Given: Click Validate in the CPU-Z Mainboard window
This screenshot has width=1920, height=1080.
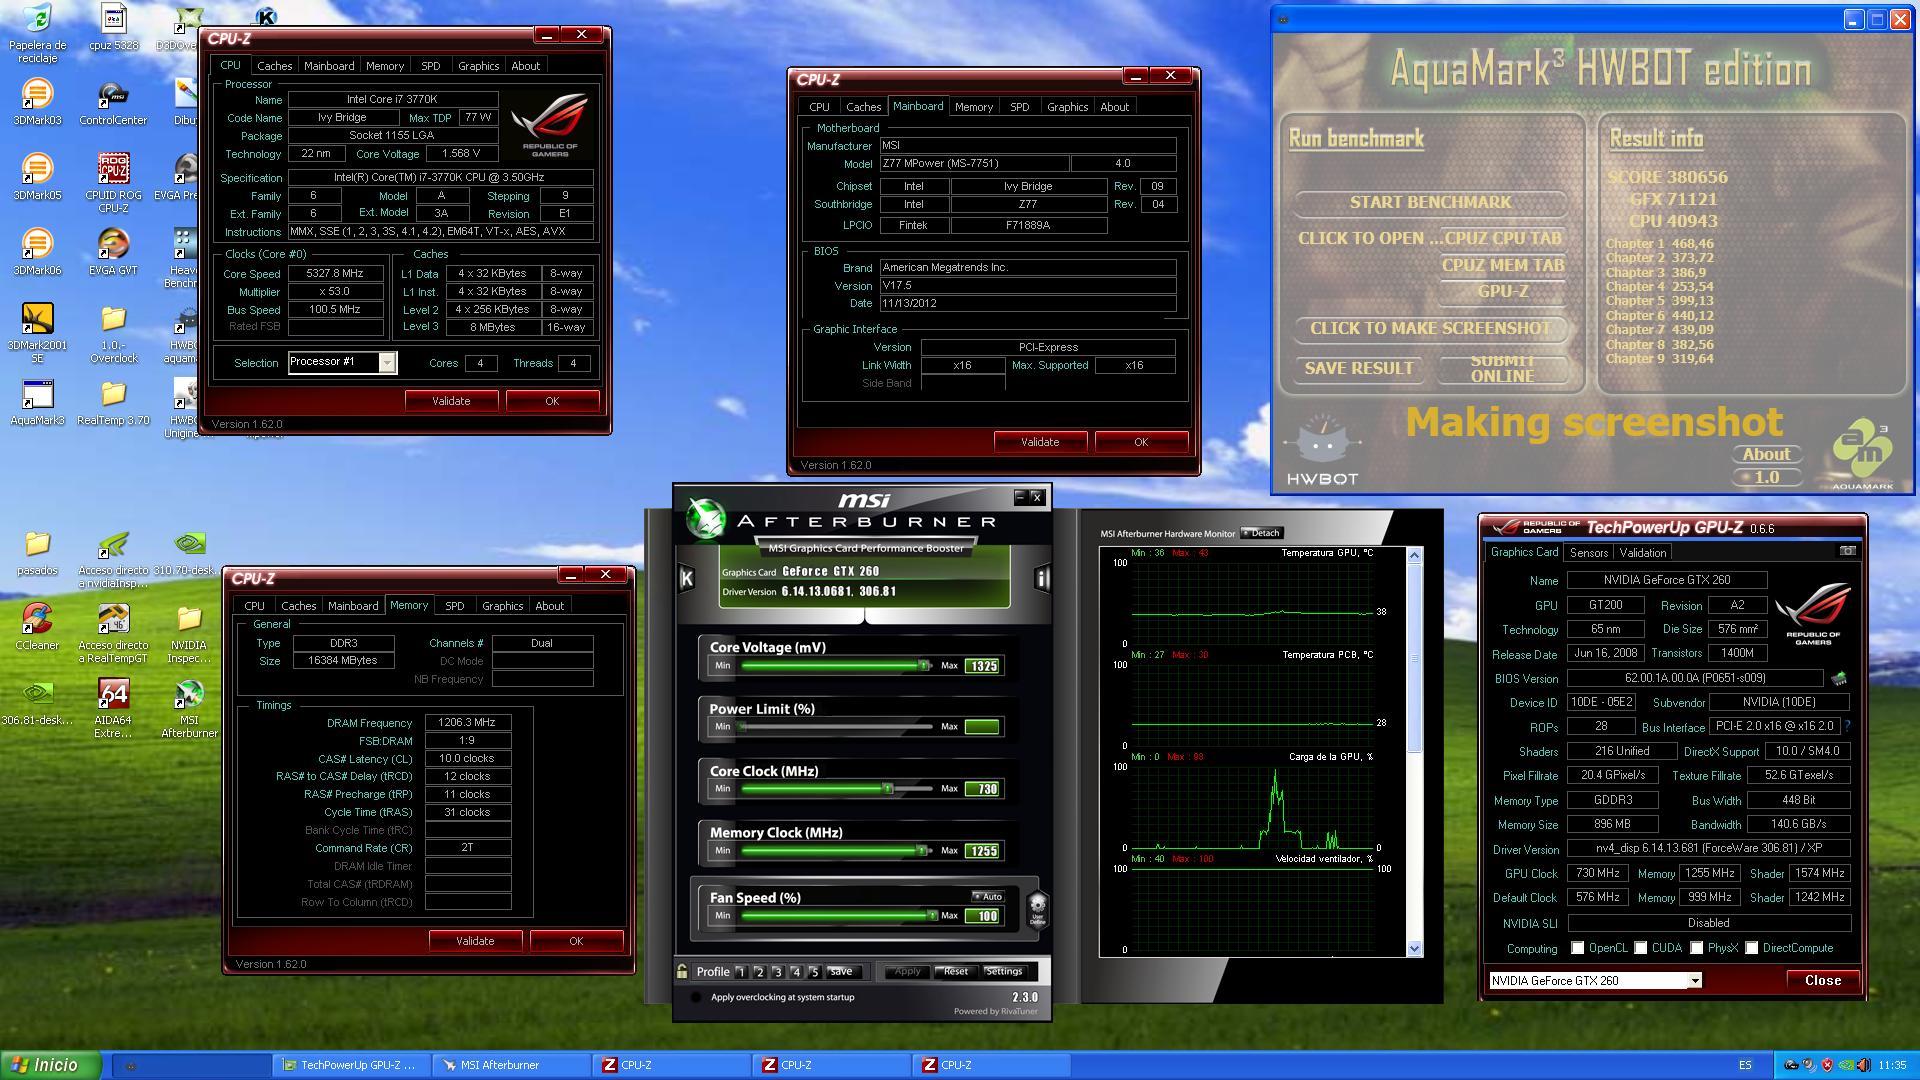Looking at the screenshot, I should [1040, 442].
